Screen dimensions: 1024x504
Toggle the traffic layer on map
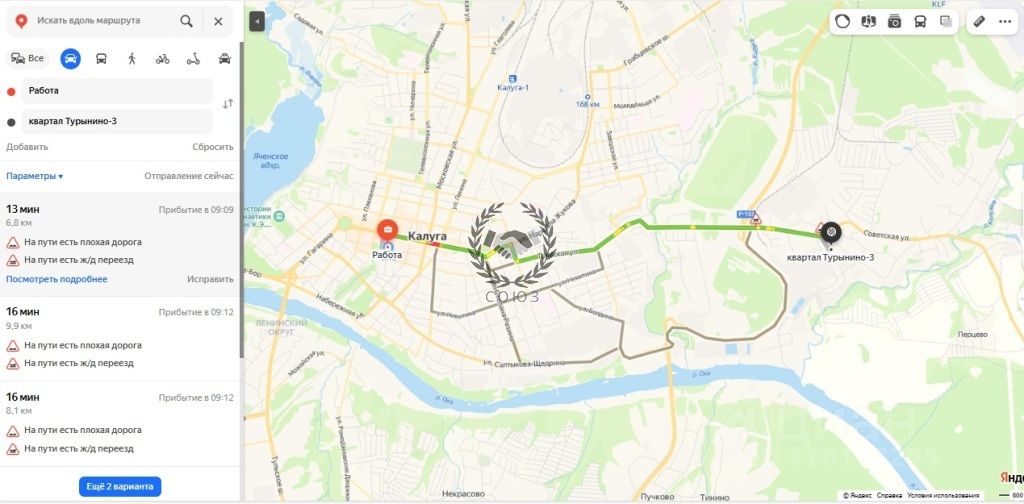842,22
